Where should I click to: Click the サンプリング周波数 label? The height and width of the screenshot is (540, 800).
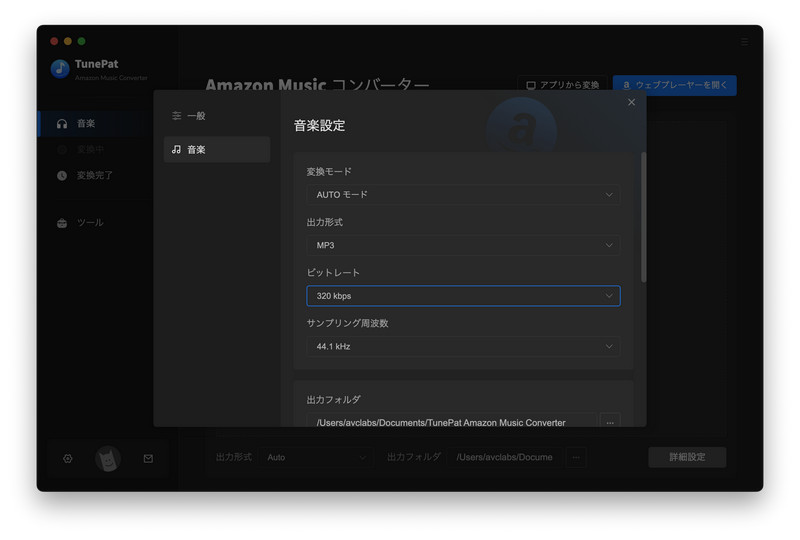coord(347,323)
